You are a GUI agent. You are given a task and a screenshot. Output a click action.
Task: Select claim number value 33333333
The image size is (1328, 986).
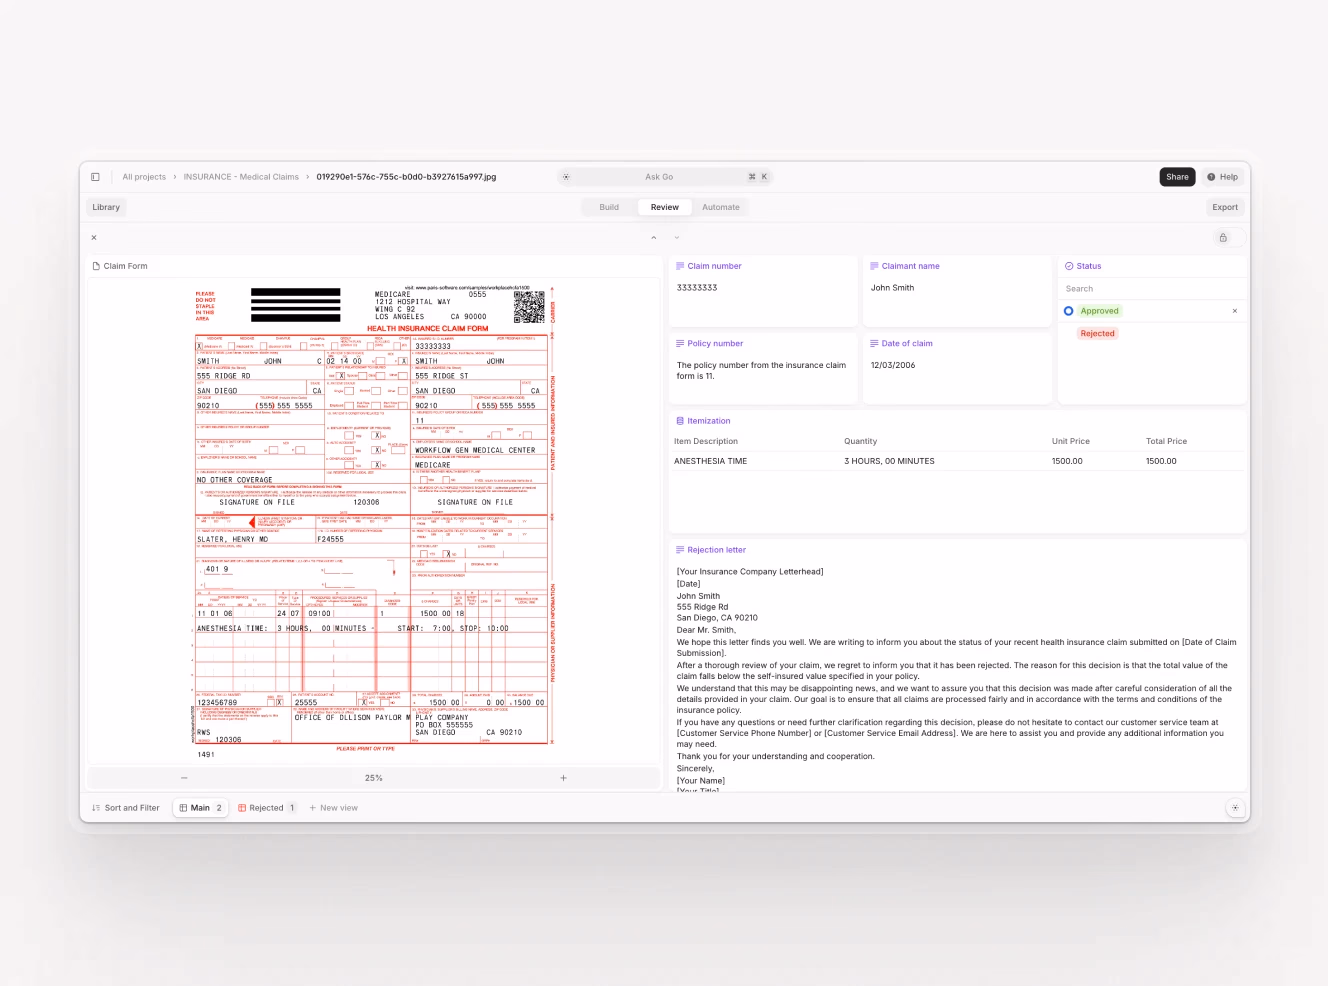(697, 288)
